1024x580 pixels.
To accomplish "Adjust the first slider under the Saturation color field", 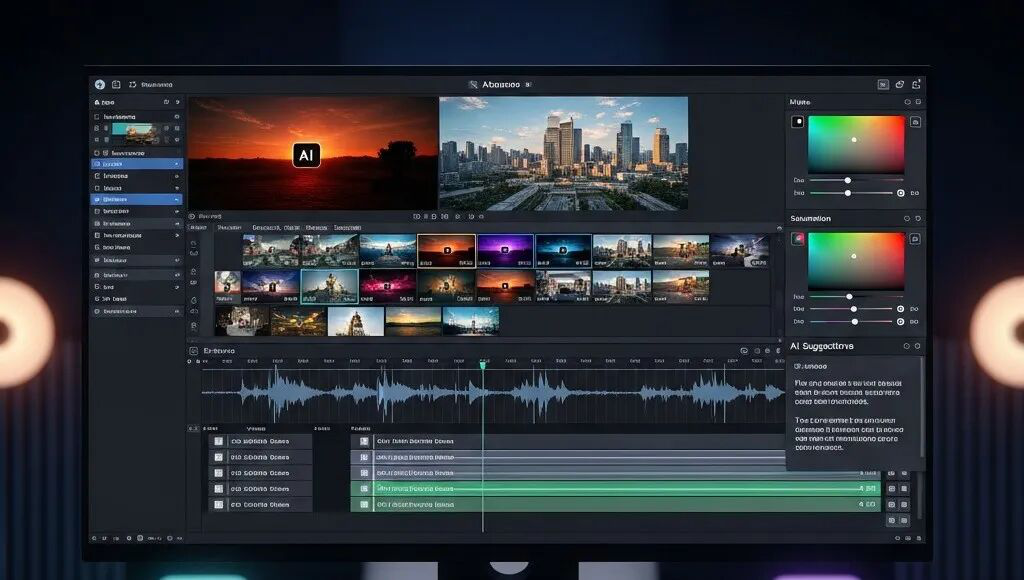I will (x=857, y=297).
